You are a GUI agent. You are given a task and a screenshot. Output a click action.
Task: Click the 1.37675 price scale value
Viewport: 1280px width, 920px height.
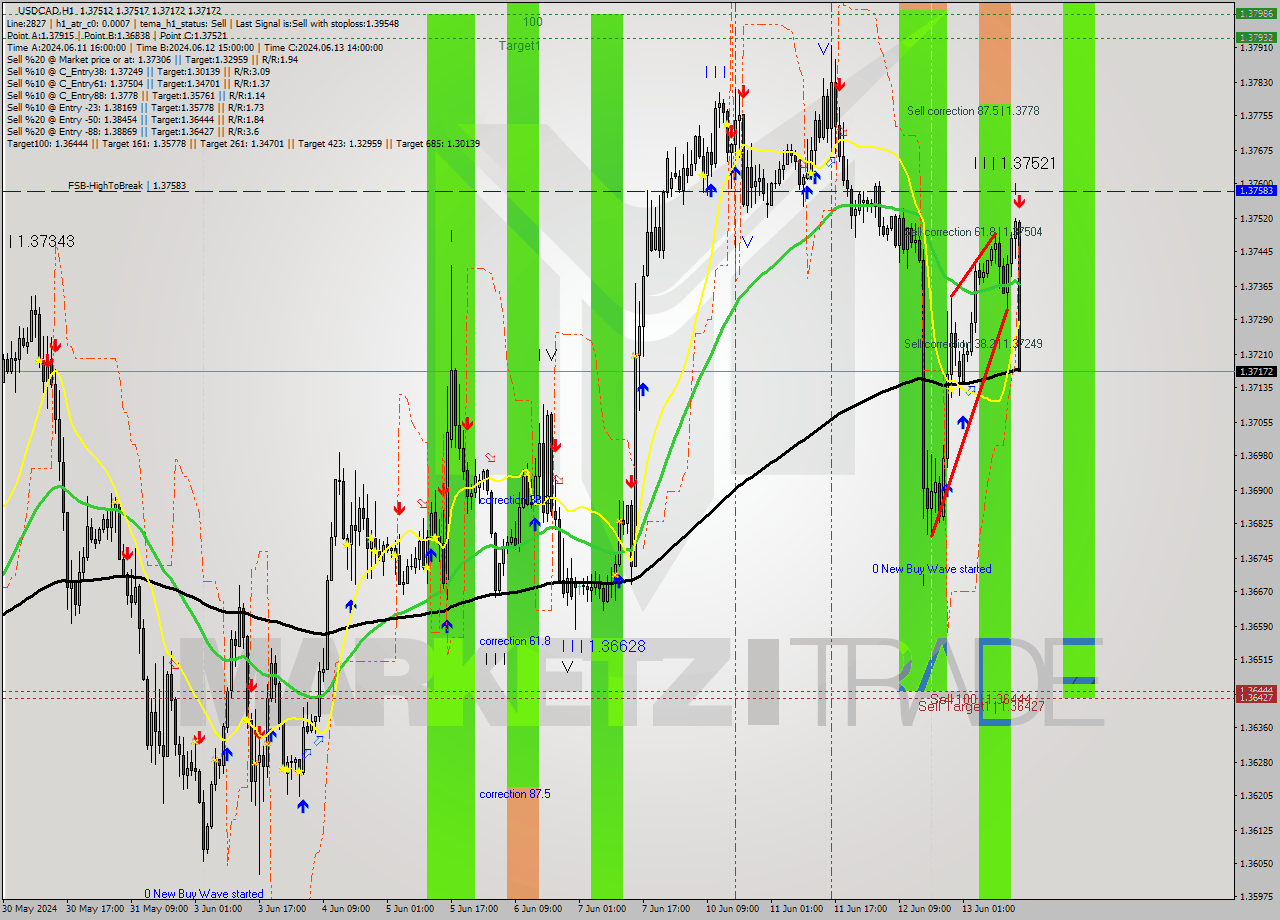click(1255, 151)
